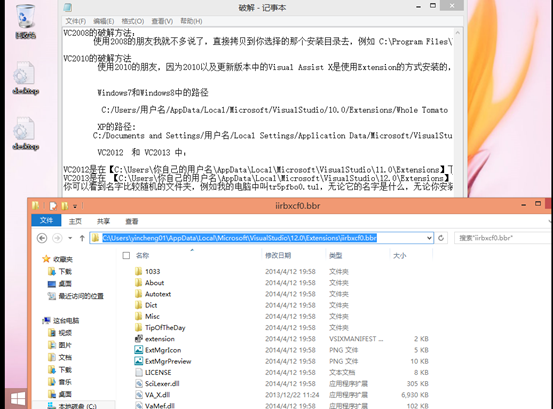Image resolution: width=553 pixels, height=409 pixels.
Task: Sort by the 大小 column header
Action: point(400,255)
